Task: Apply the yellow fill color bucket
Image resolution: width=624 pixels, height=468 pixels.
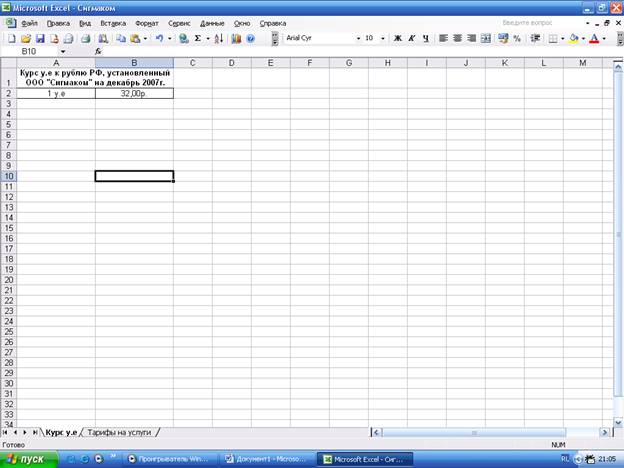Action: point(573,38)
